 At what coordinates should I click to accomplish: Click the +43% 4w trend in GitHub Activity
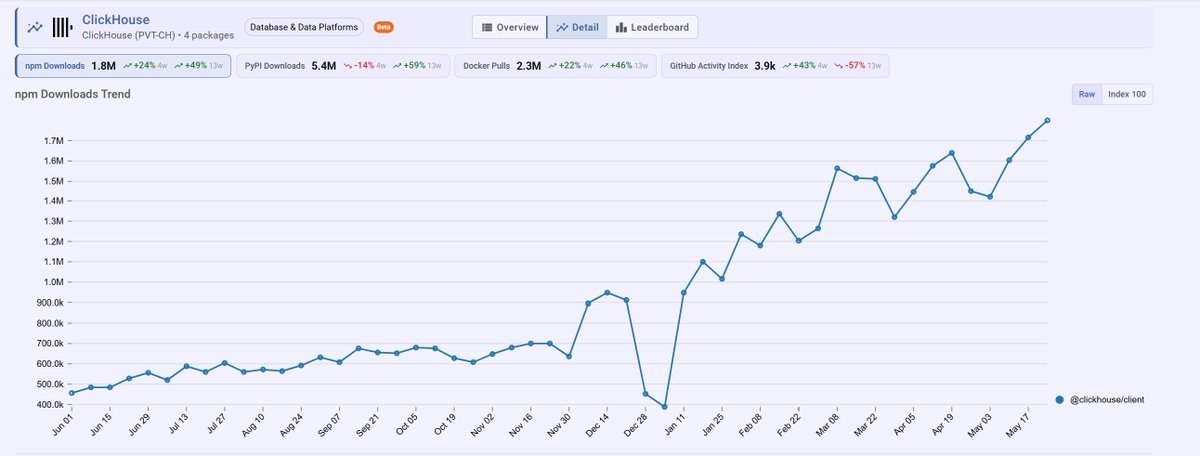tap(807, 66)
